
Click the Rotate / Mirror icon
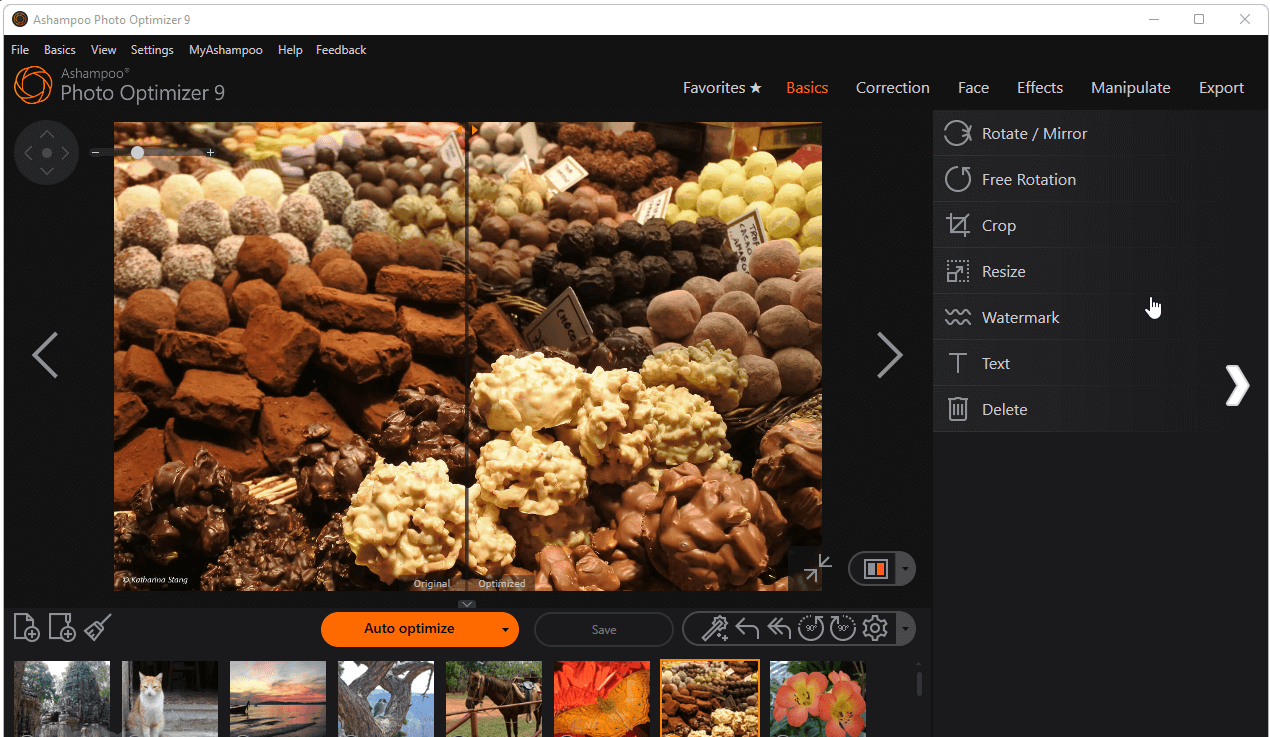click(957, 134)
